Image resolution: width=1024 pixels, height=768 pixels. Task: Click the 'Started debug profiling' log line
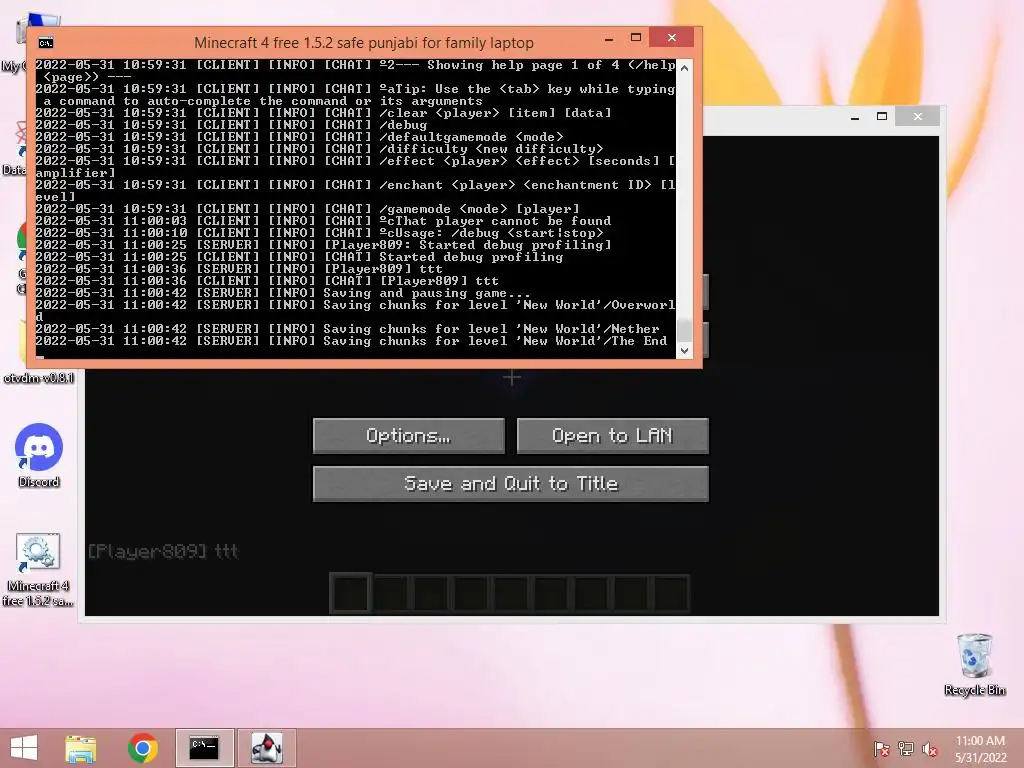[x=299, y=257]
